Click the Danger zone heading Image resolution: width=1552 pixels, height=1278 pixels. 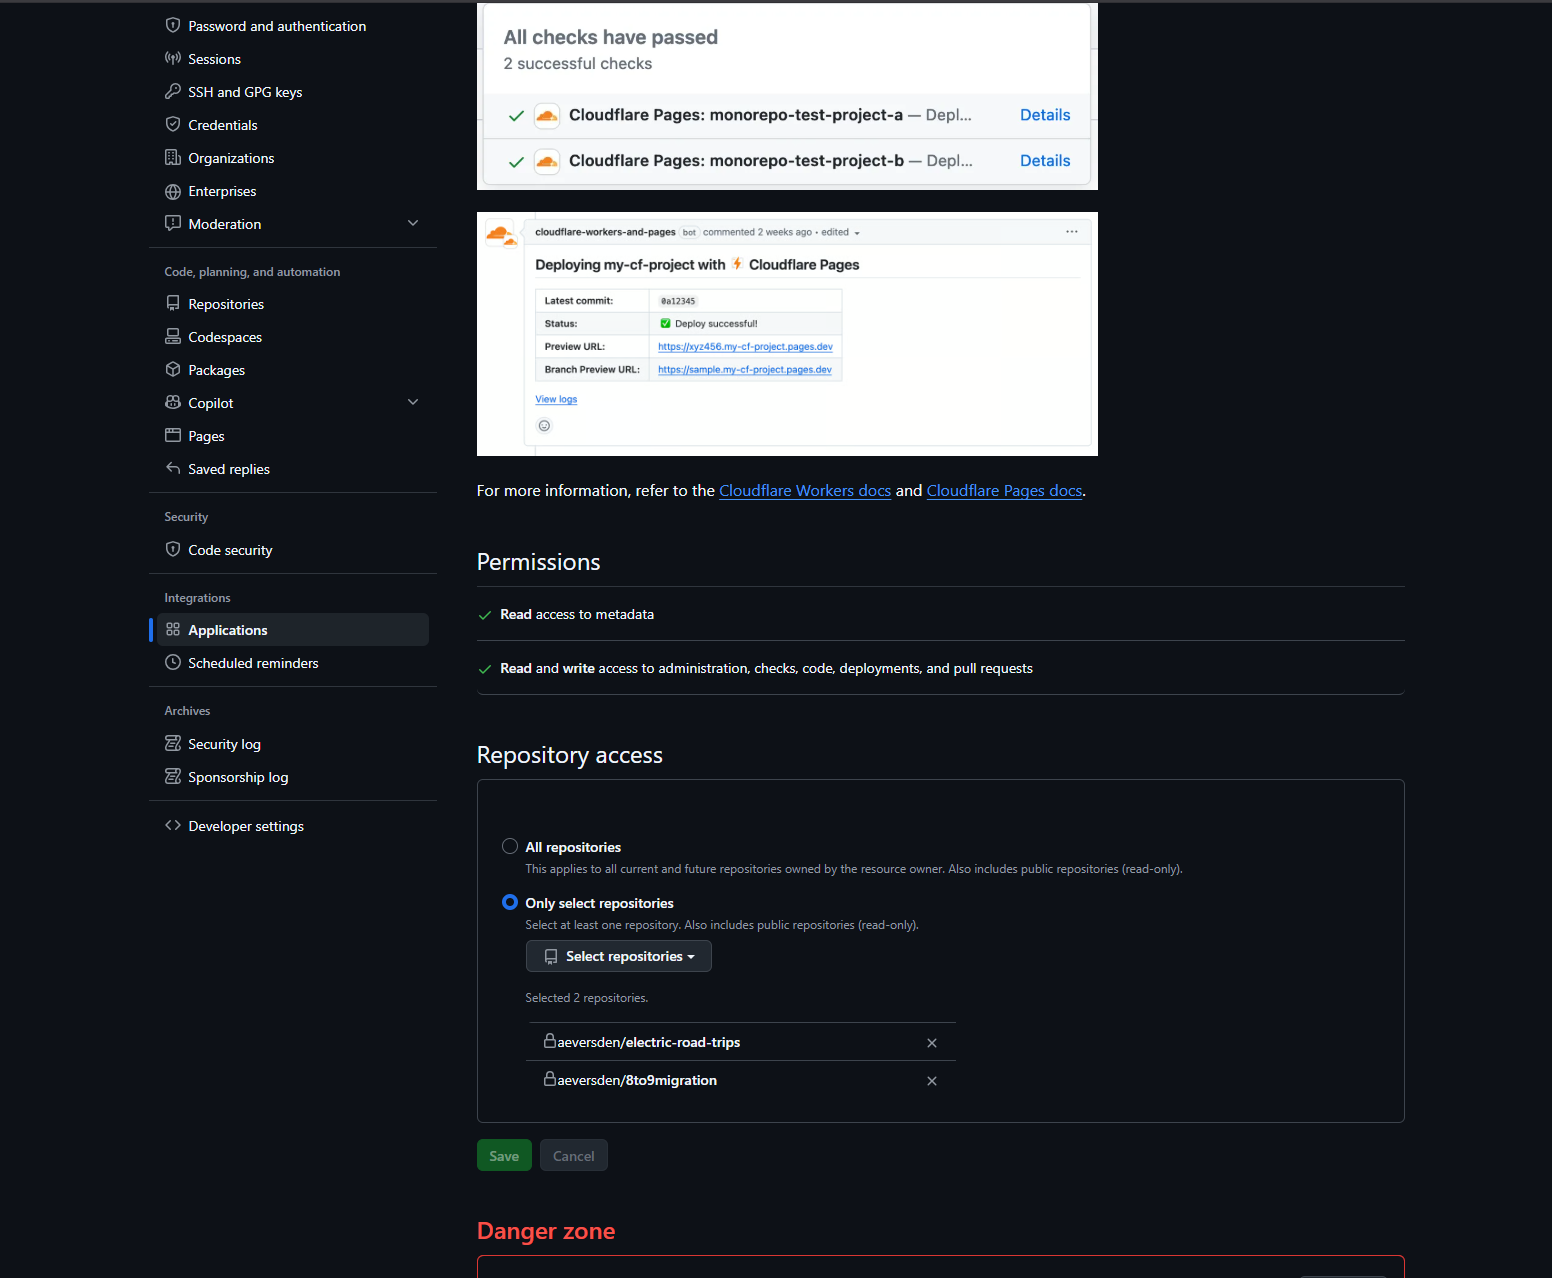pyautogui.click(x=546, y=1231)
